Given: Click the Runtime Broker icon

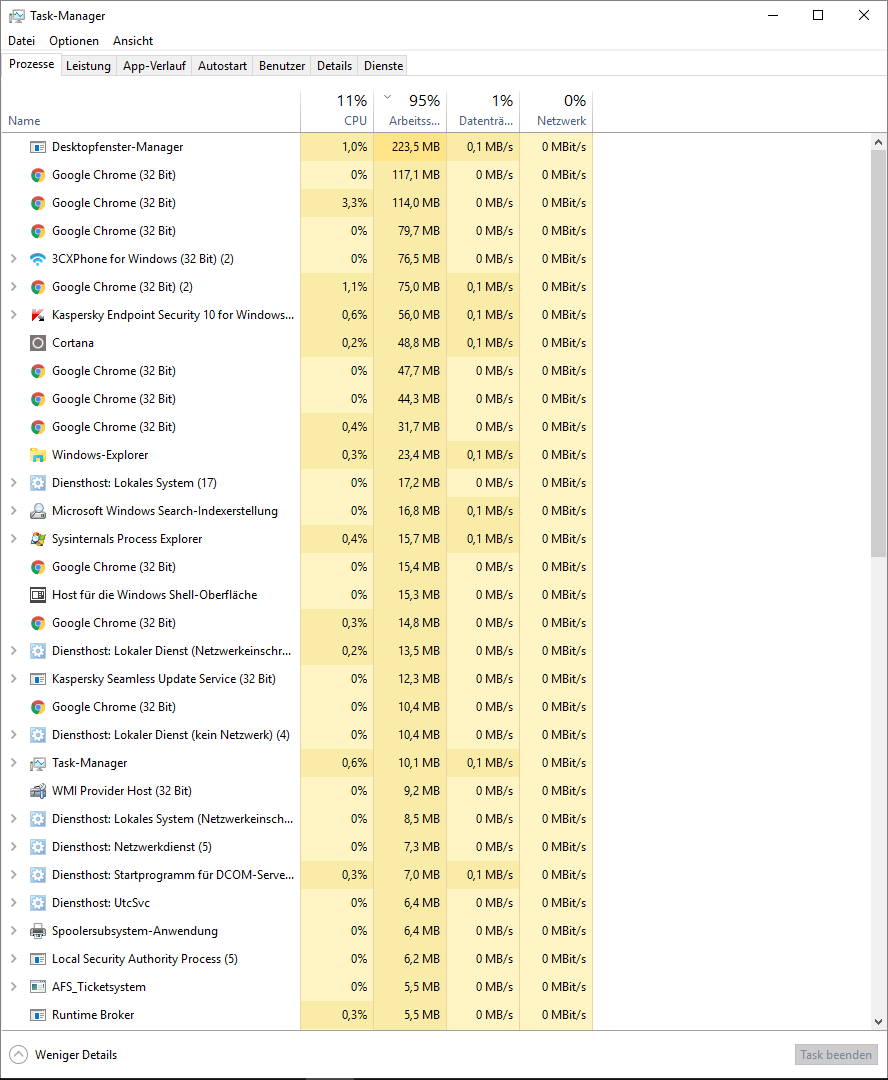Looking at the screenshot, I should click(38, 1015).
